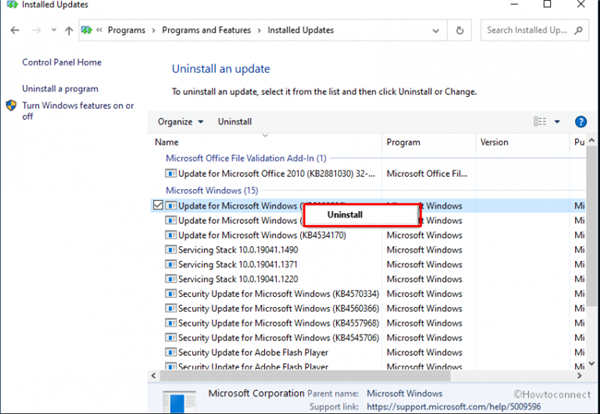Open Turn Windows features on or off
Image resolution: width=600 pixels, height=414 pixels.
pos(77,110)
